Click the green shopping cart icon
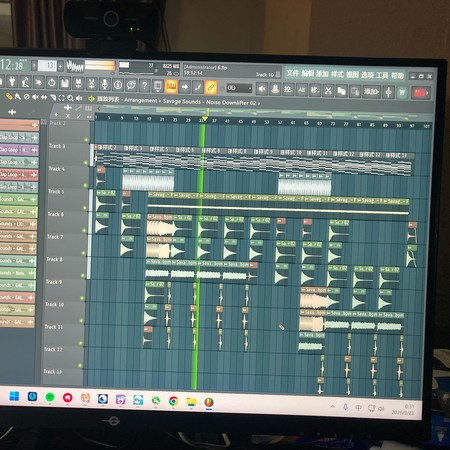 (402, 92)
